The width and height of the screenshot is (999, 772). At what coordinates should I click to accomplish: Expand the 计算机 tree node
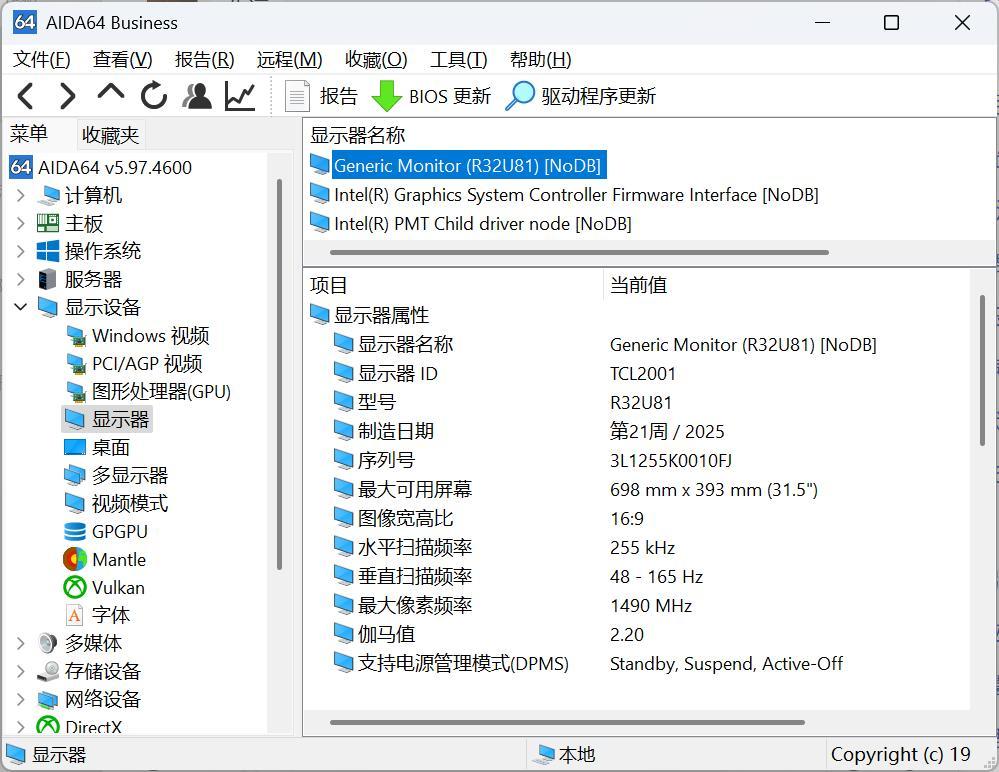[20, 195]
